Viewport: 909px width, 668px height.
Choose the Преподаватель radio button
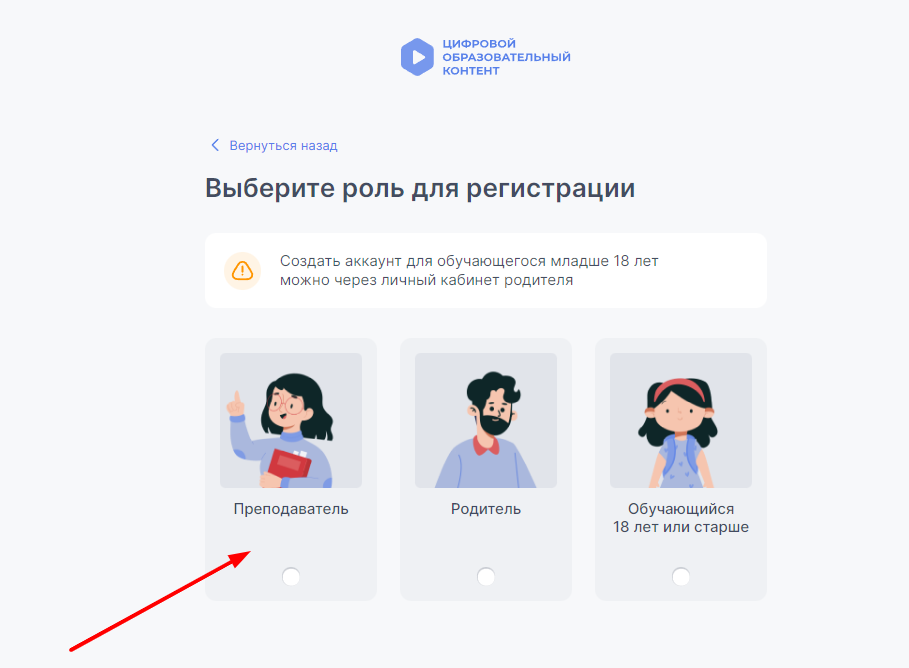coord(291,576)
